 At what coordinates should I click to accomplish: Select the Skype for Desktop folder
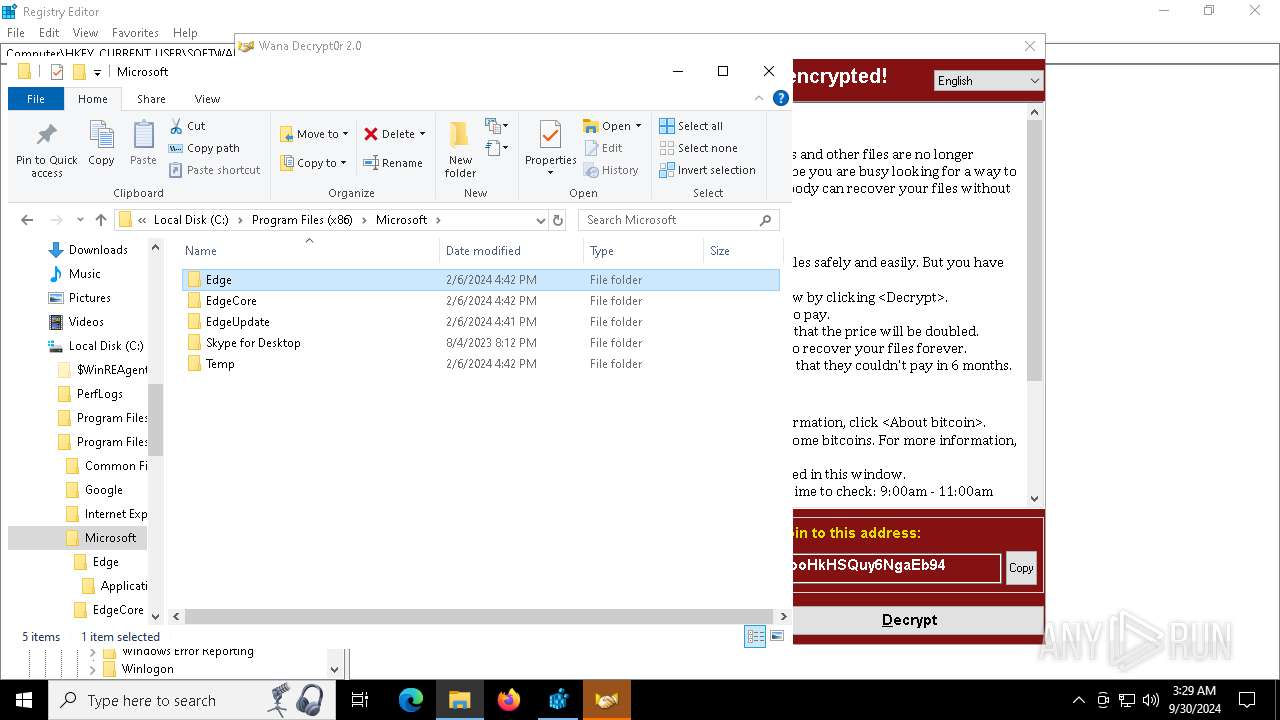tap(480, 343)
